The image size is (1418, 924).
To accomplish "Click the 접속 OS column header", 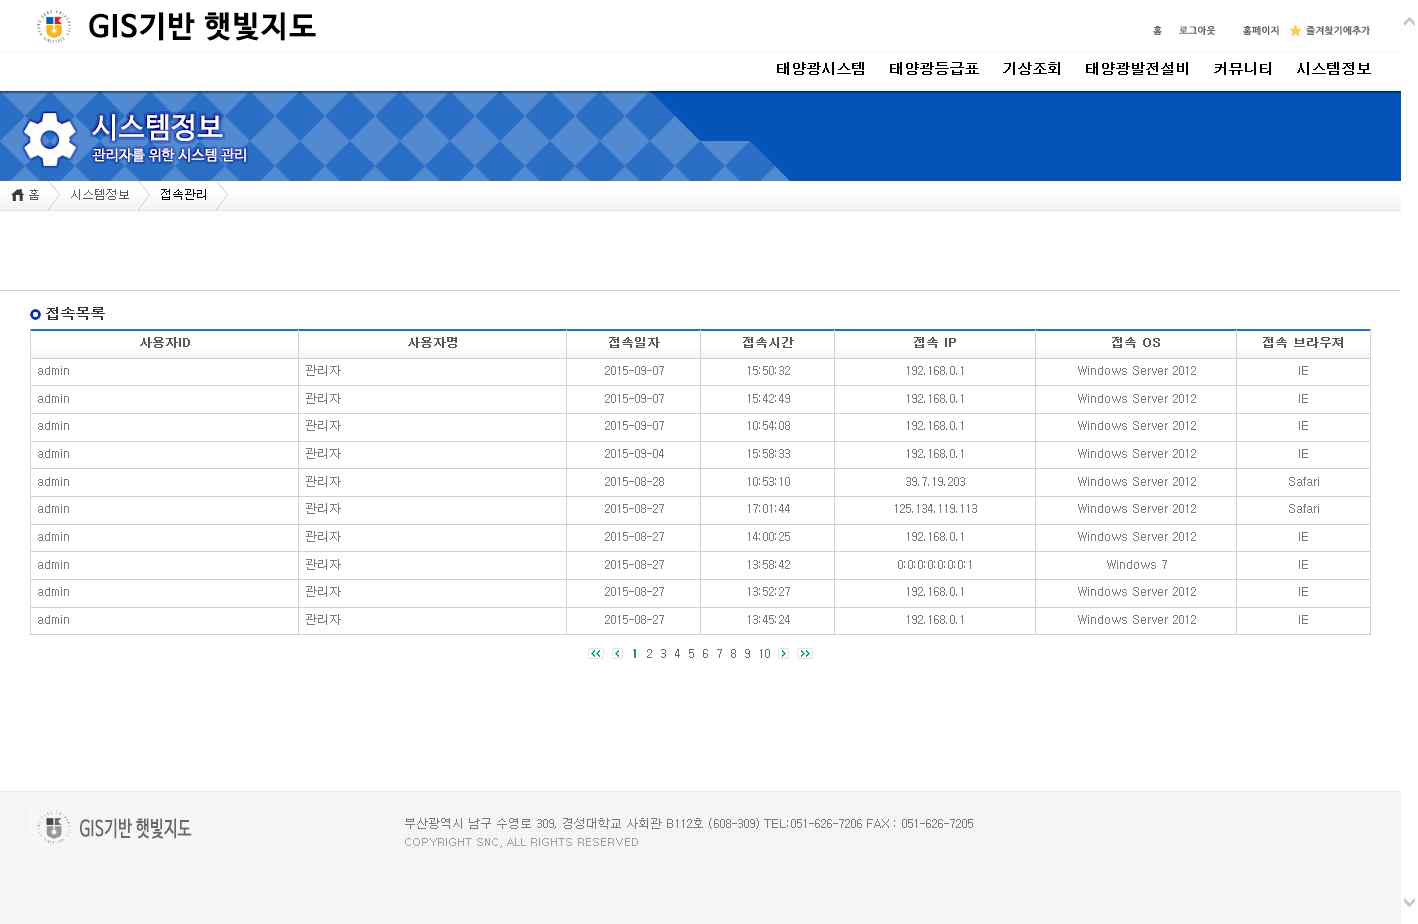I will click(1136, 343).
